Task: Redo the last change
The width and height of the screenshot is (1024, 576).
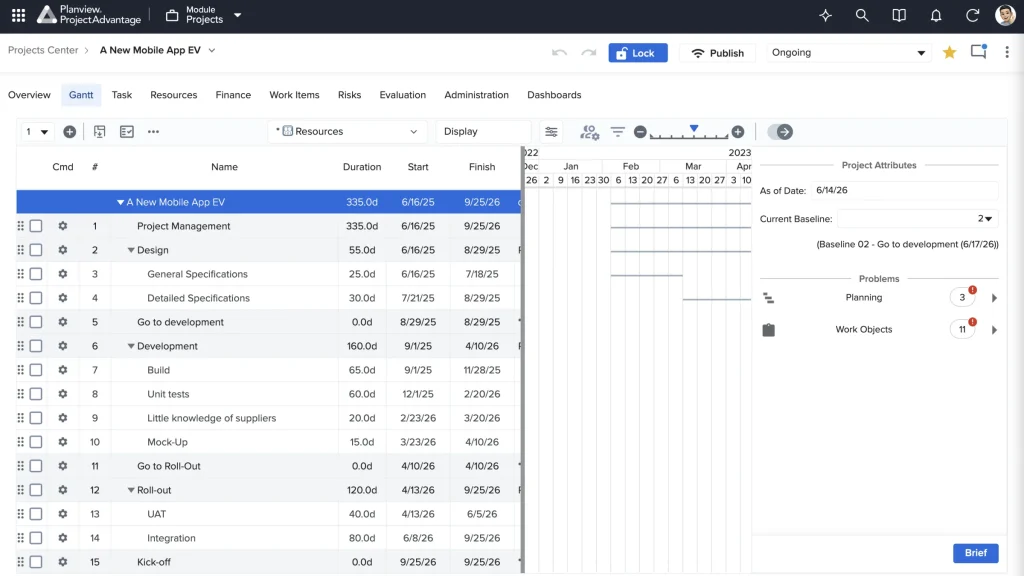Action: pos(589,53)
